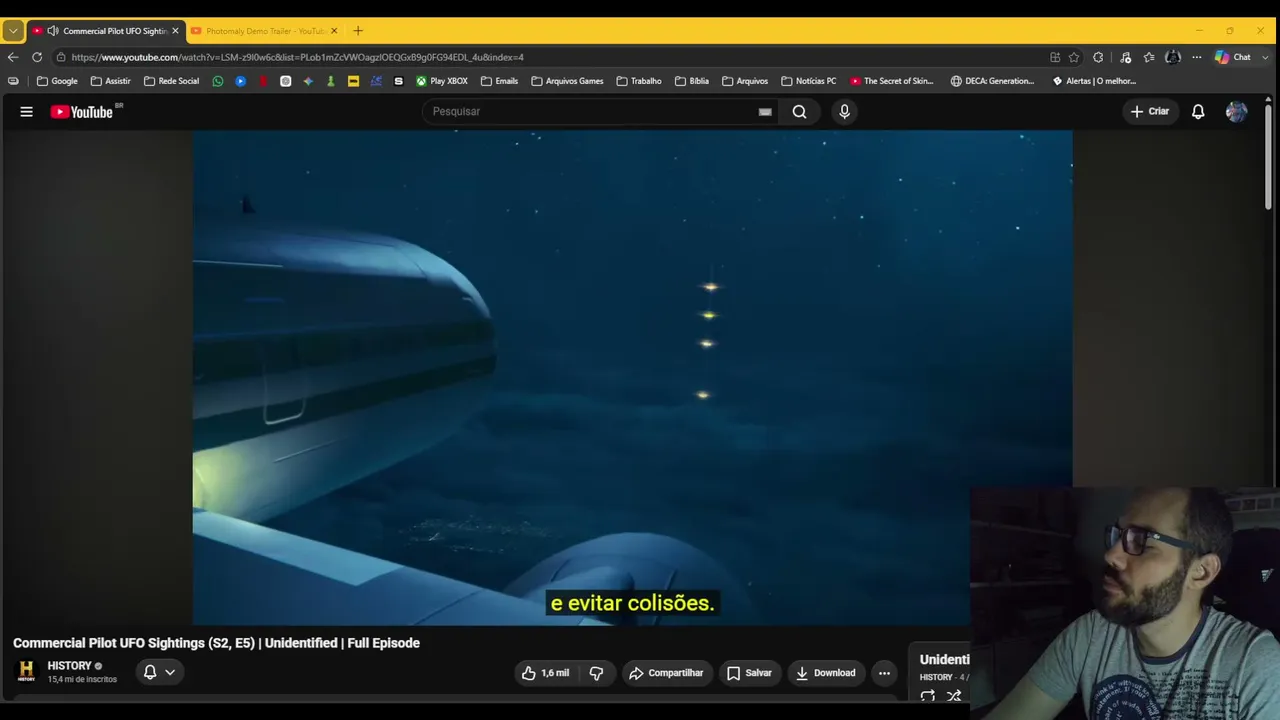Go back to the previous page
The image size is (1280, 720).
pyautogui.click(x=13, y=57)
